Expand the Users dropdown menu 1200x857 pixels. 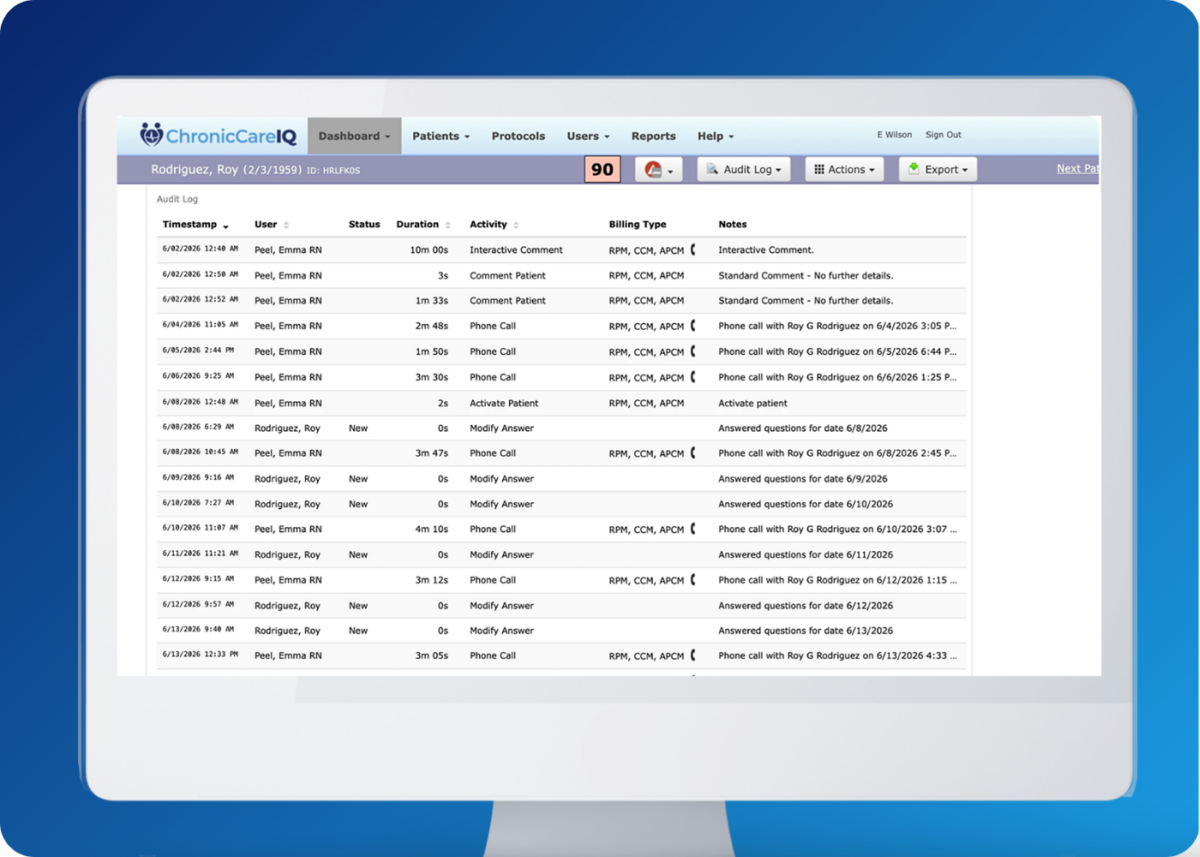[x=588, y=136]
